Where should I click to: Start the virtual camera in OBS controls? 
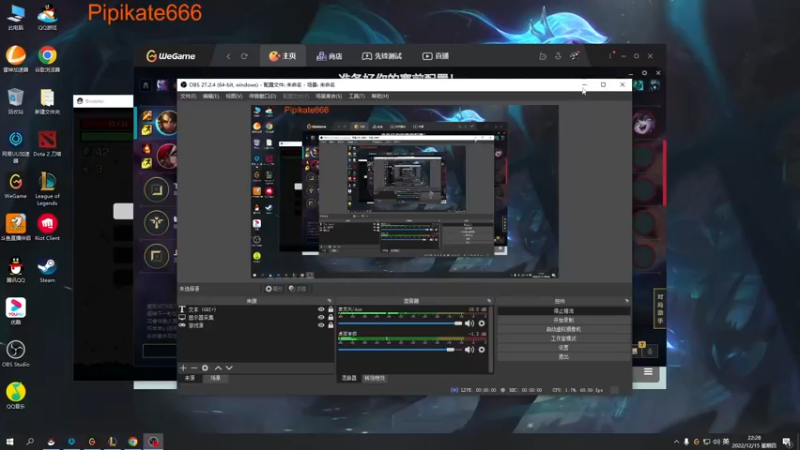pos(563,329)
